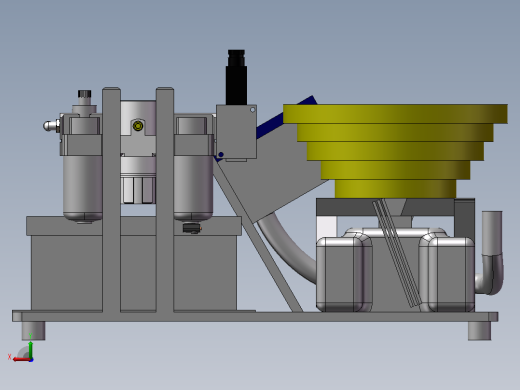Select the bundle of diagonal rods under bowl
520x390 pixels.
396,253
